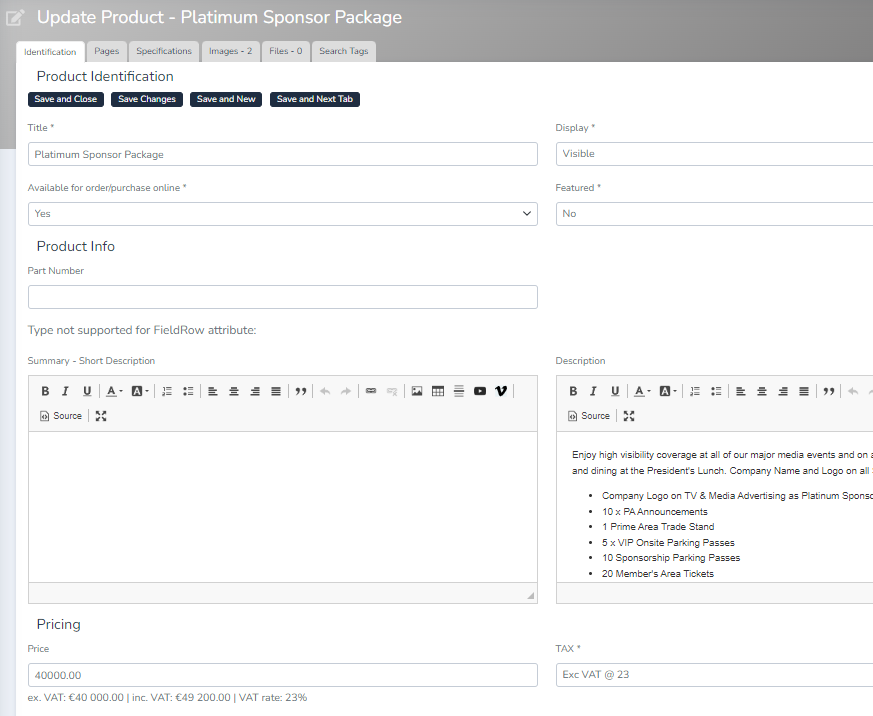Toggle numbered list in Summary editor
The image size is (873, 716).
167,391
